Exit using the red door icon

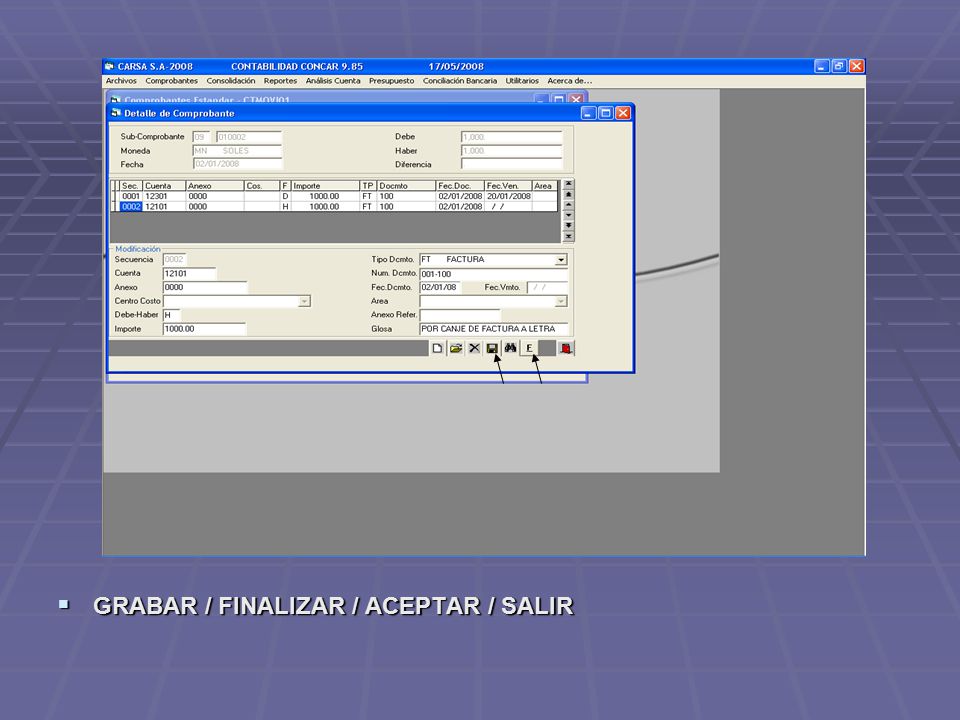coord(566,348)
